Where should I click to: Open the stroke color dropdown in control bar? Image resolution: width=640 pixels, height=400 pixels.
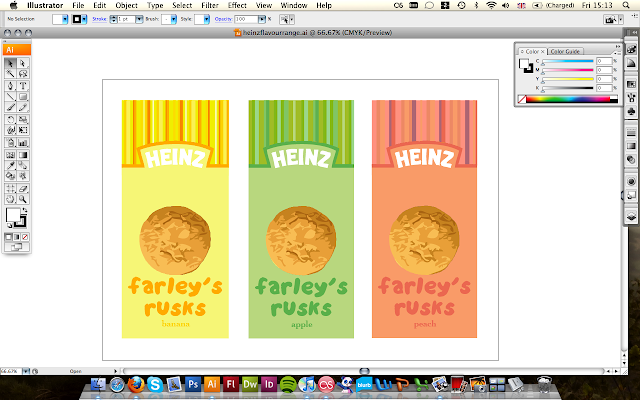tap(84, 19)
